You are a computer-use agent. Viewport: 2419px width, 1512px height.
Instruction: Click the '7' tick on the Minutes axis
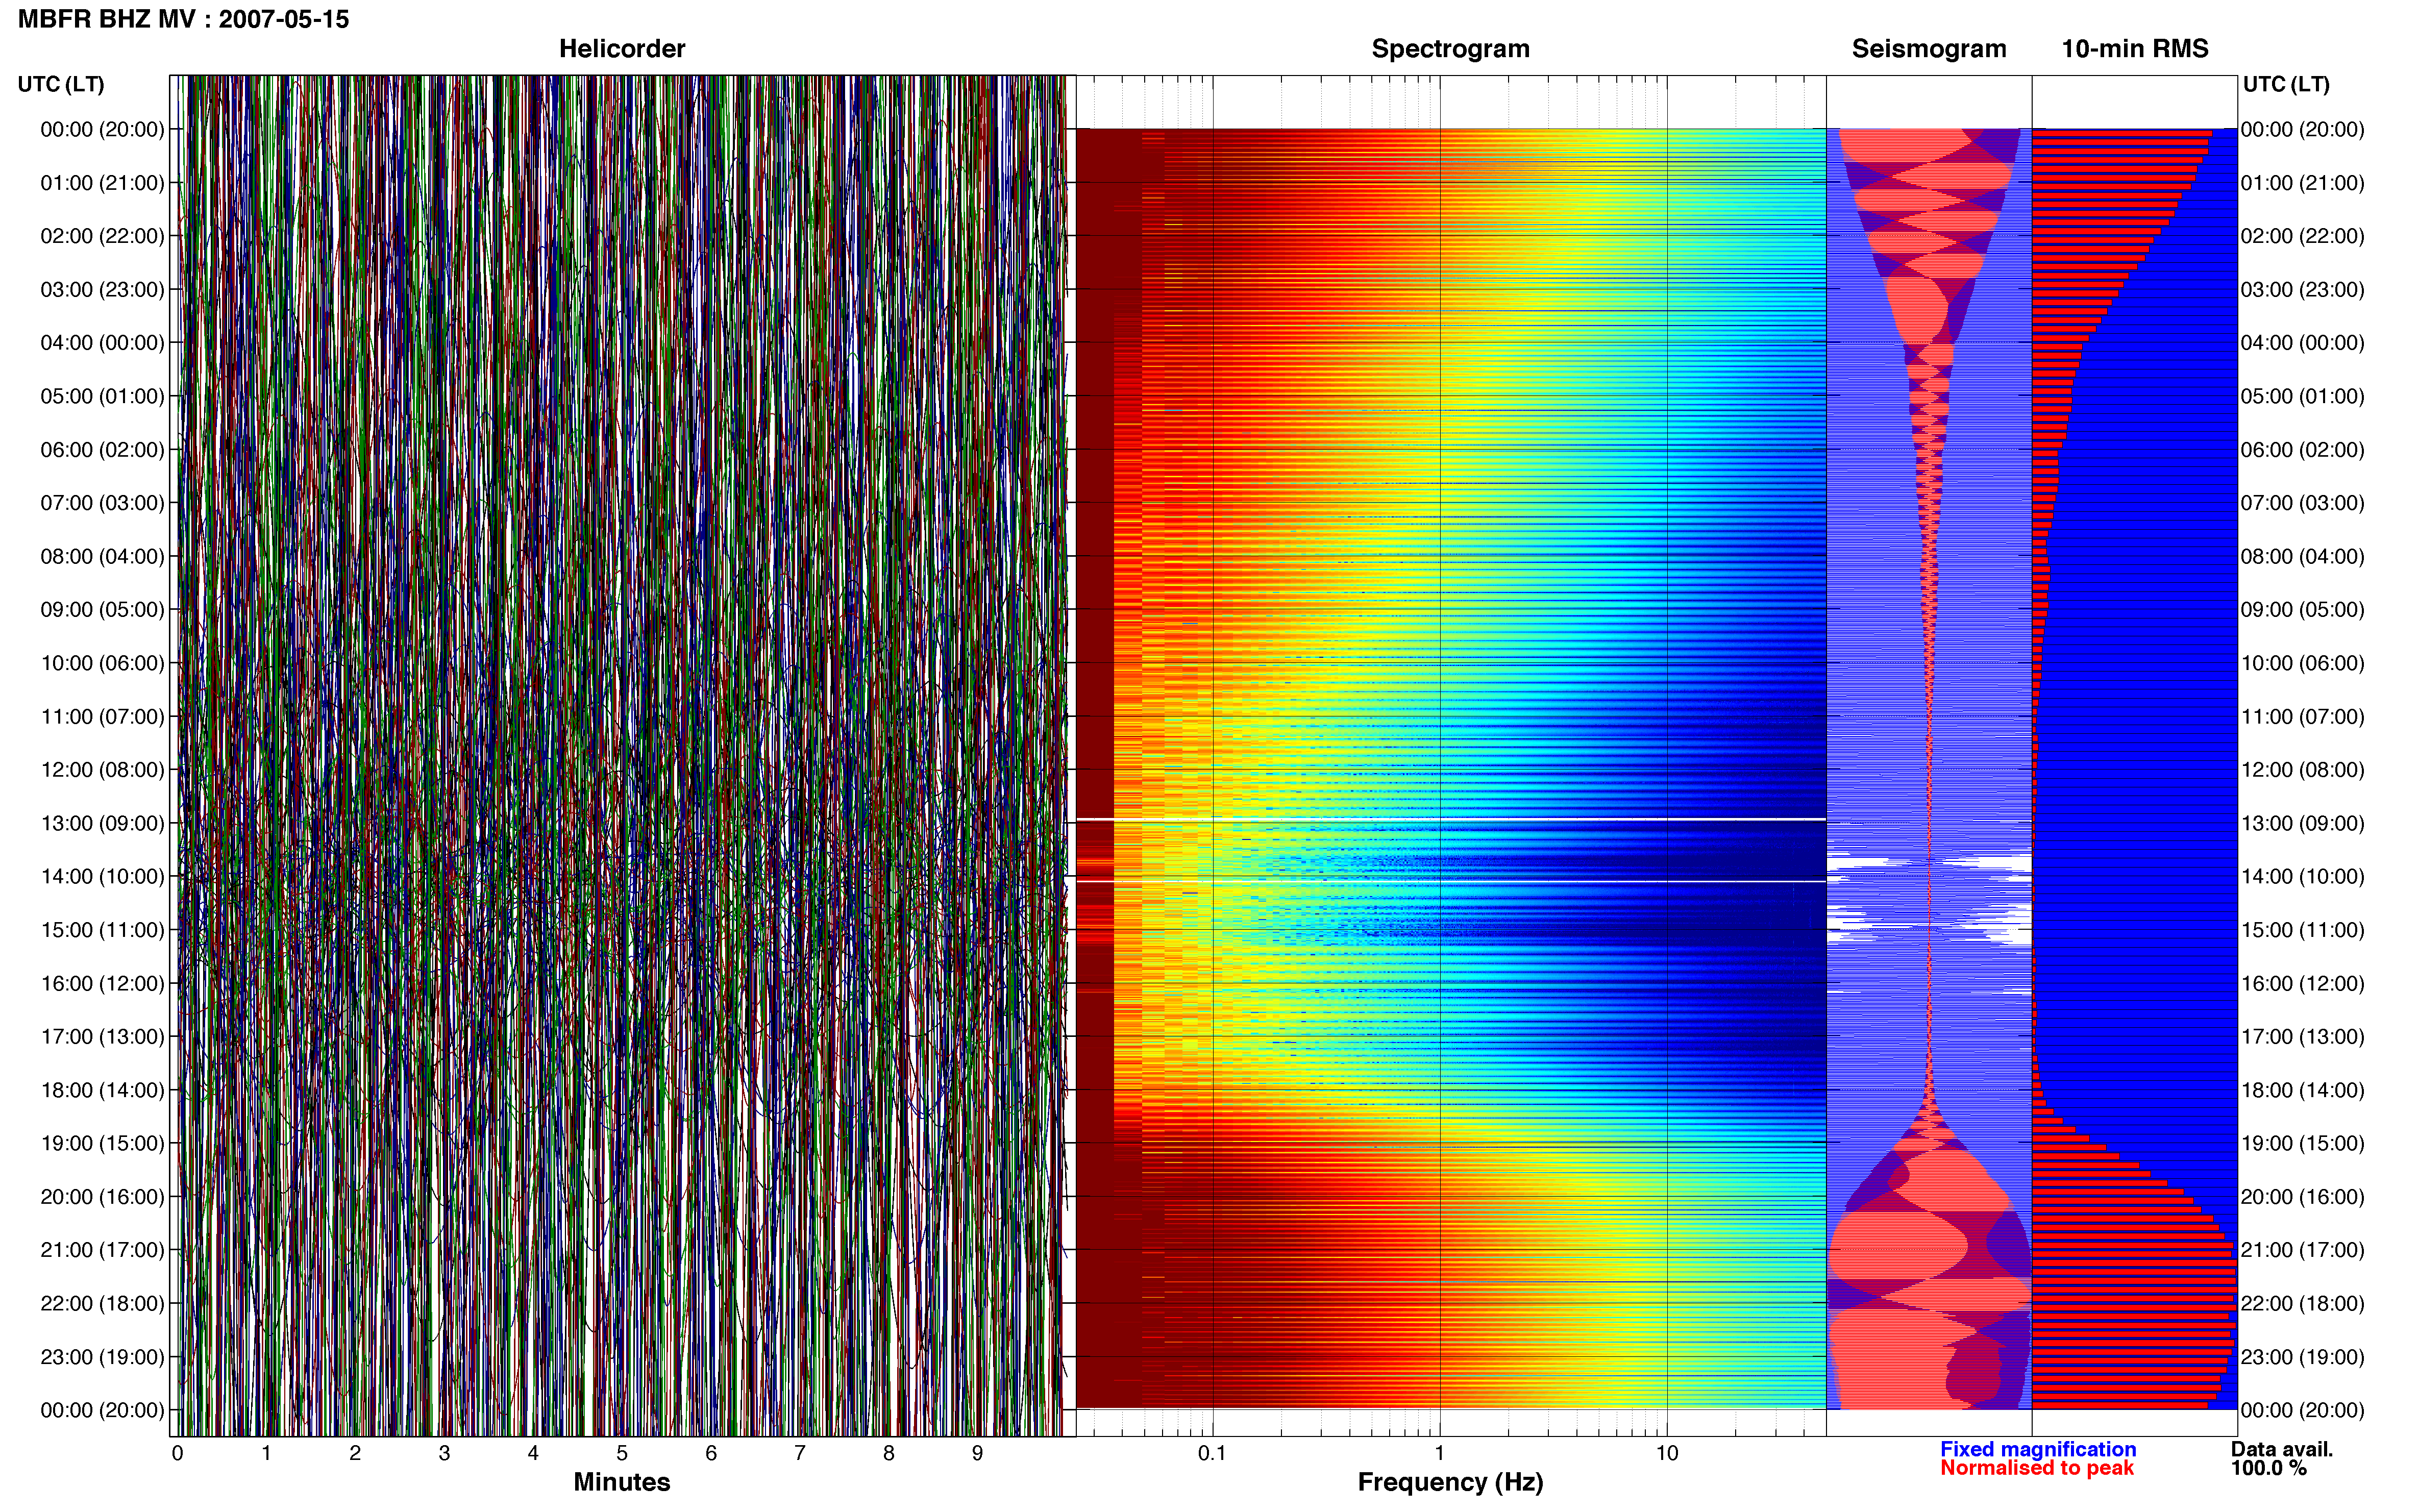tap(800, 1454)
